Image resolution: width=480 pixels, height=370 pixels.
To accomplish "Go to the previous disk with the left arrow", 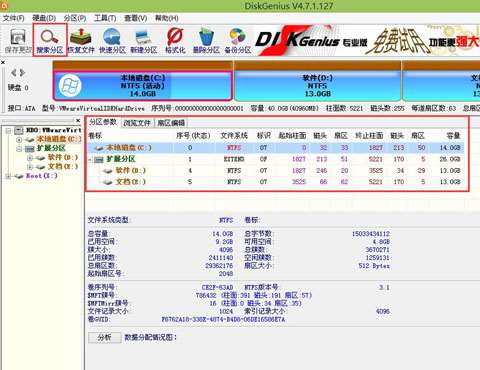I will click(14, 73).
